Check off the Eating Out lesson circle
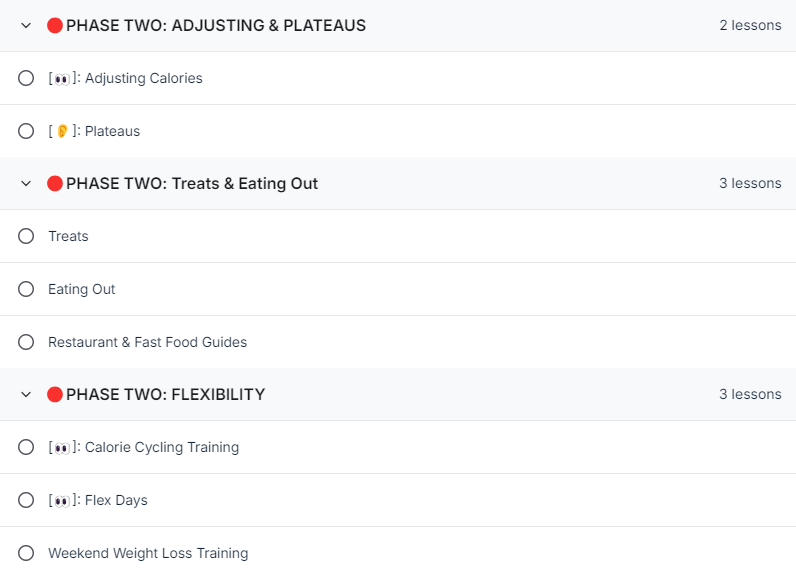This screenshot has width=796, height=569. 26,289
